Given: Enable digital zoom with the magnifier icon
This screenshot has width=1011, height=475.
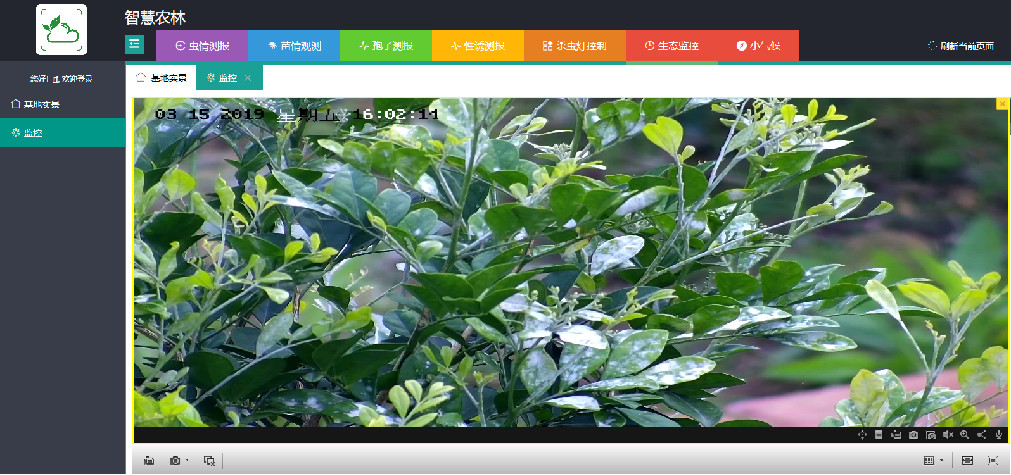Looking at the screenshot, I should (965, 435).
